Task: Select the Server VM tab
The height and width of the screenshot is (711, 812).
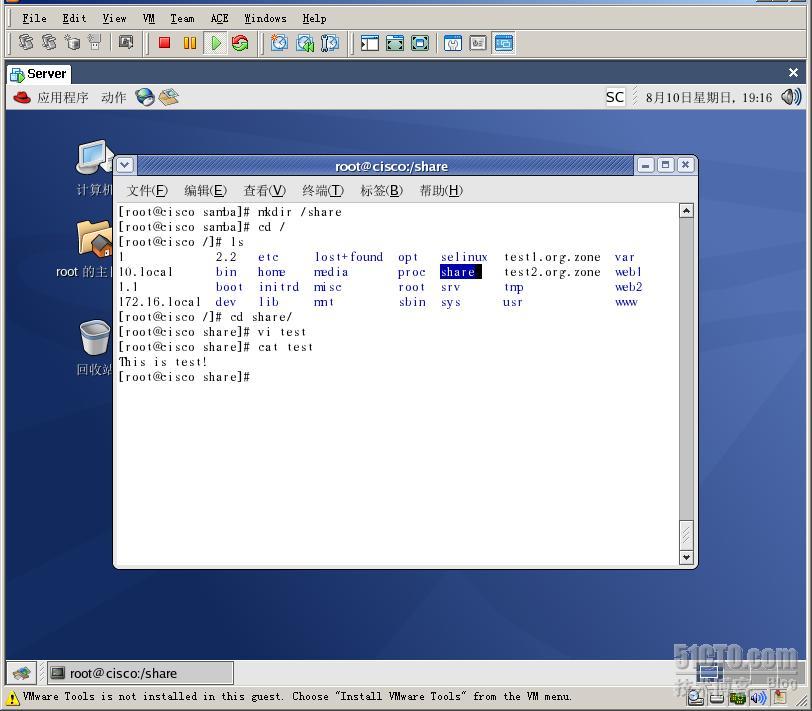Action: (39, 74)
